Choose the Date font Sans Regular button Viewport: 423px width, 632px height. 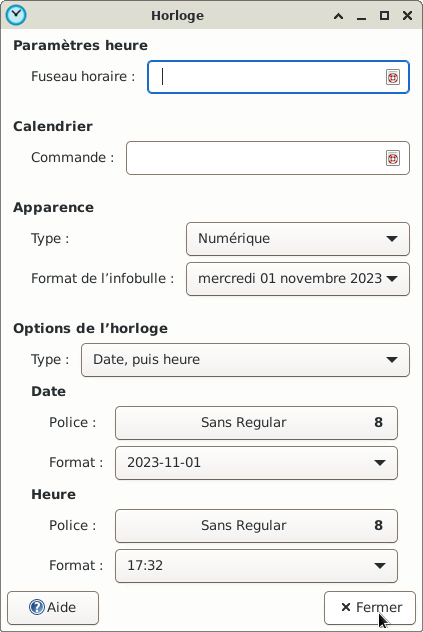point(256,423)
